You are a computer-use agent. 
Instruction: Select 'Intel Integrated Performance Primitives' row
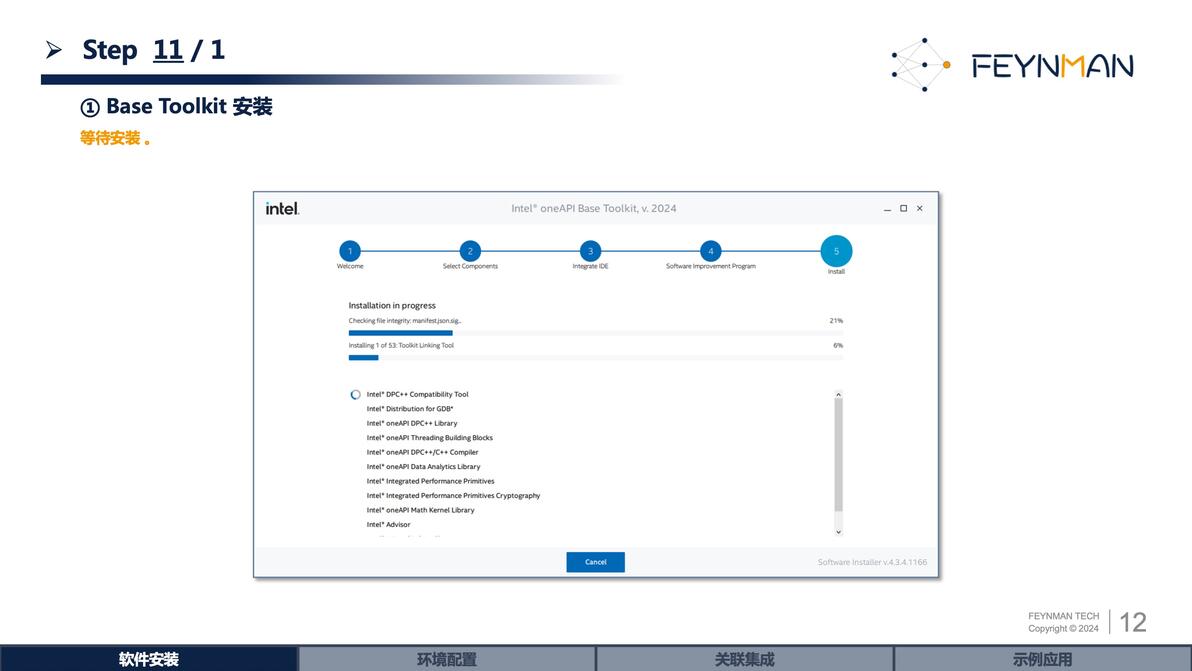point(430,481)
